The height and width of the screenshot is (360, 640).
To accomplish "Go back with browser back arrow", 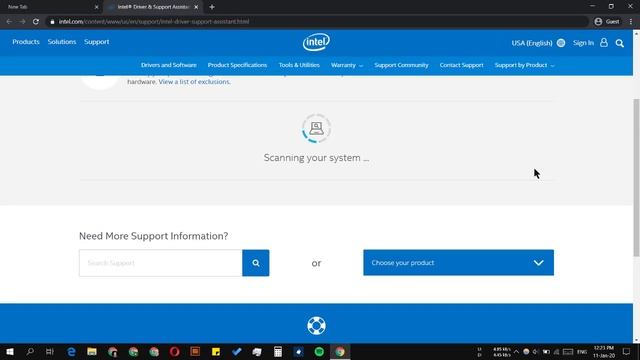I will [x=9, y=22].
